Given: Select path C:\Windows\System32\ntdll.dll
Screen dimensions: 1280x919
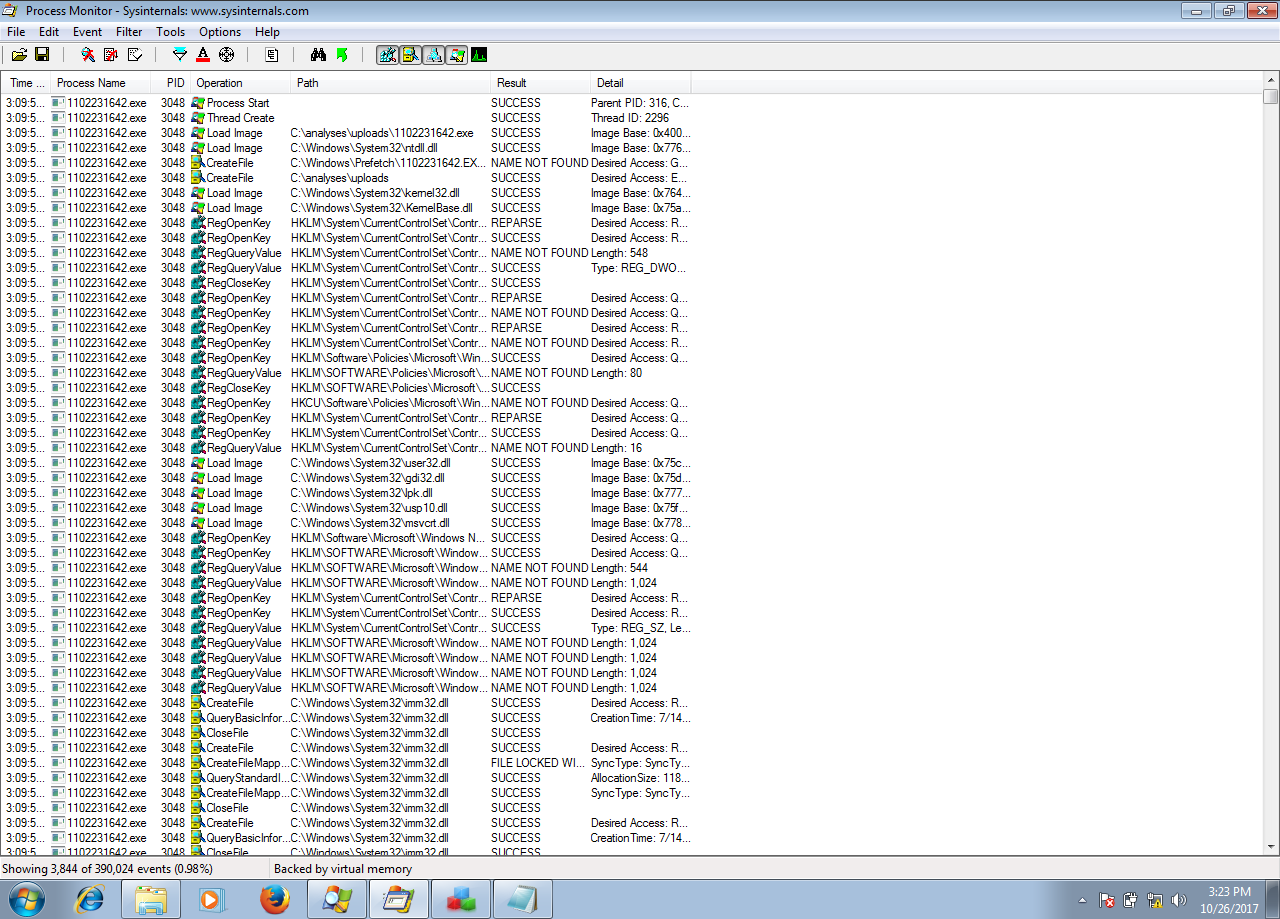Looking at the screenshot, I should 364,148.
